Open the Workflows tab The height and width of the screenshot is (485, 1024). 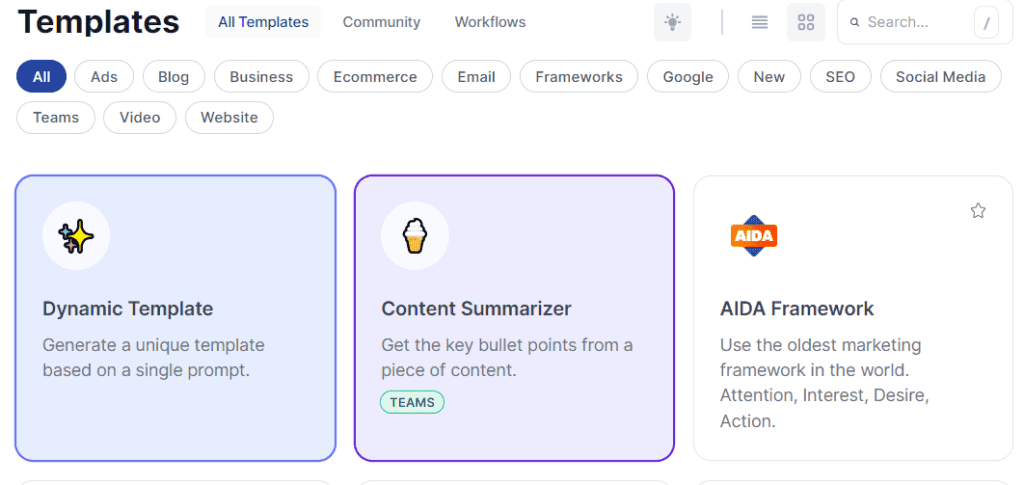point(490,22)
